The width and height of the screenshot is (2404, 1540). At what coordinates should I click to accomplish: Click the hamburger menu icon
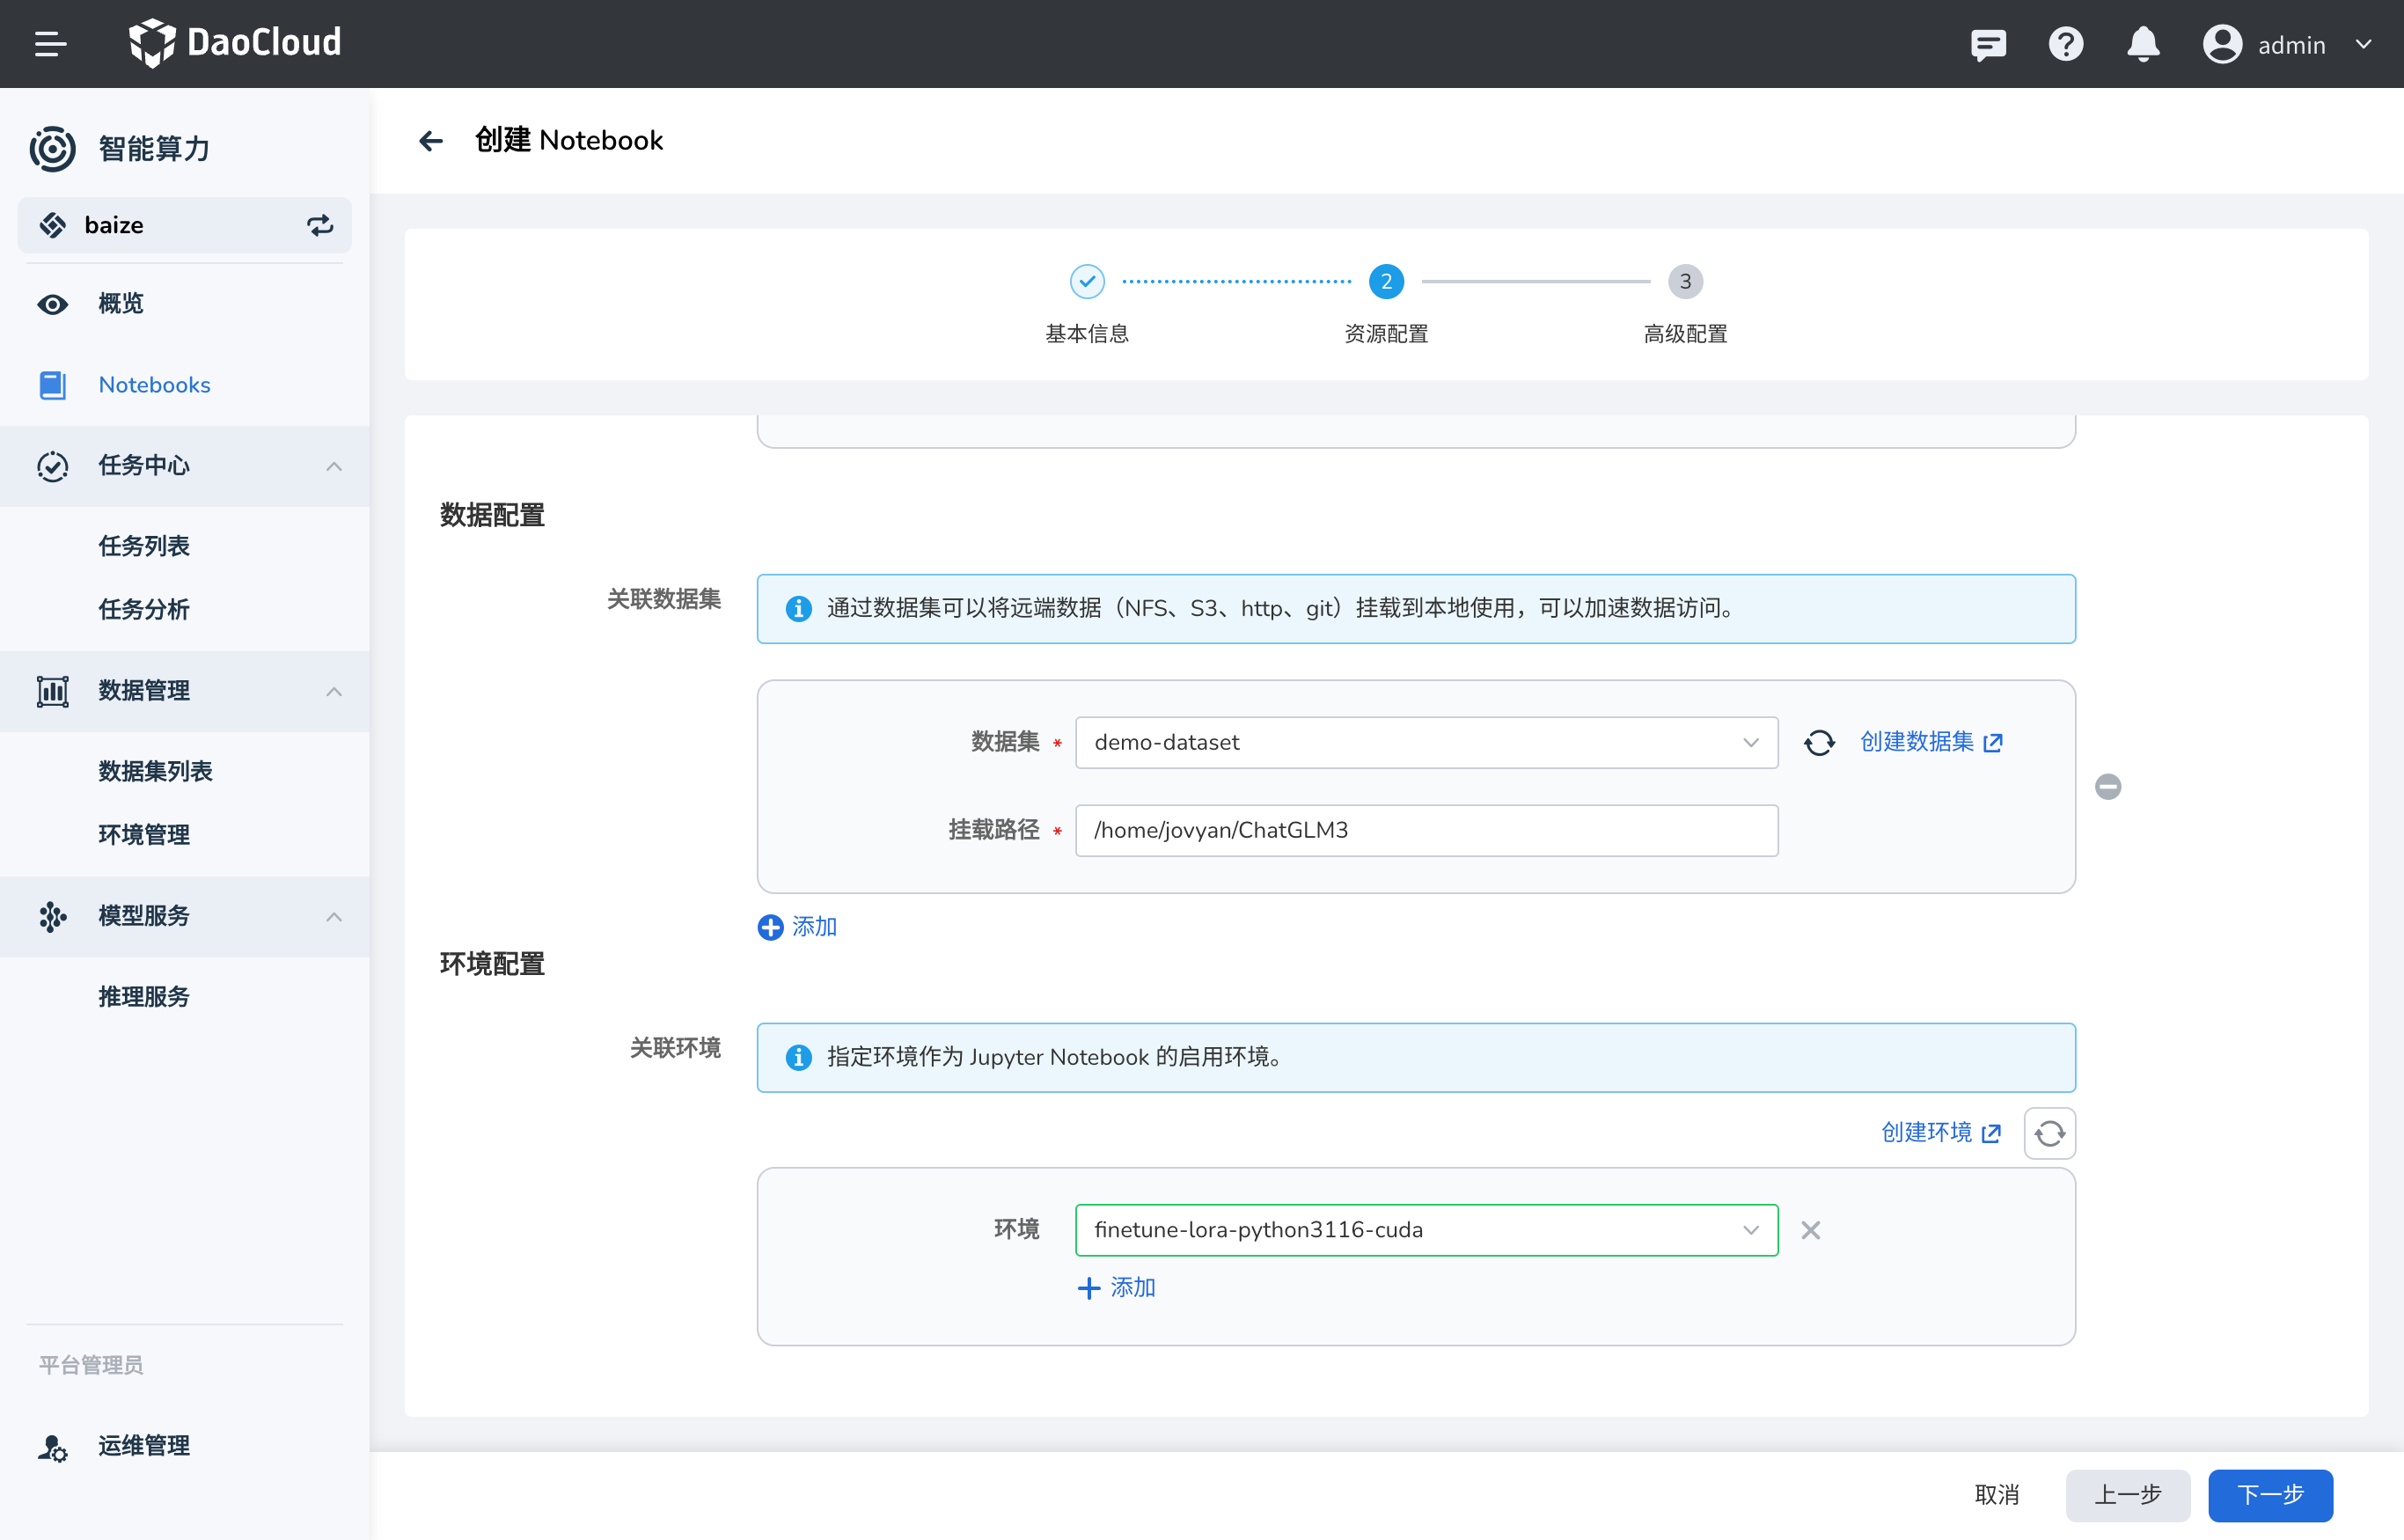[x=50, y=44]
